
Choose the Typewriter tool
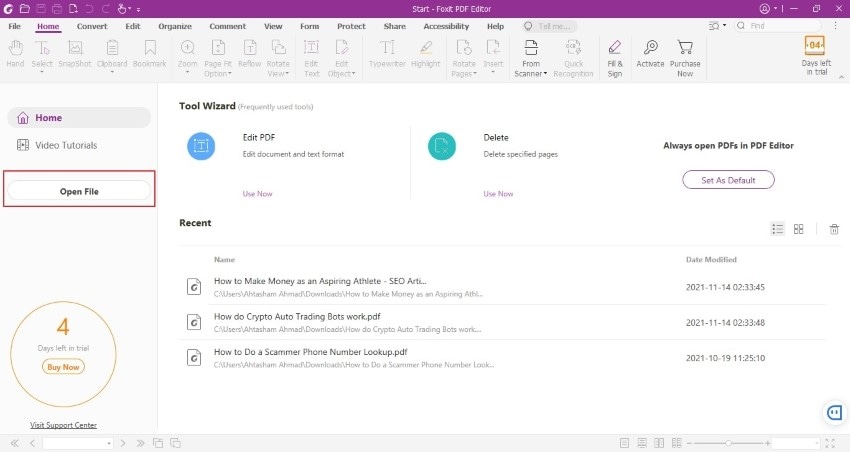click(387, 54)
